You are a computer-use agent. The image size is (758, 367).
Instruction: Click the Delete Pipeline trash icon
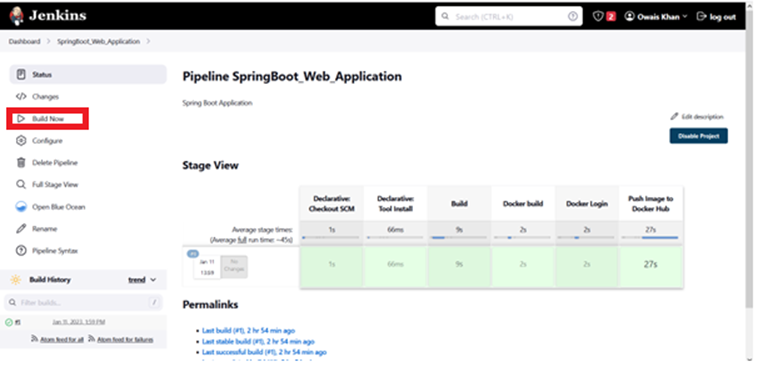click(x=21, y=162)
